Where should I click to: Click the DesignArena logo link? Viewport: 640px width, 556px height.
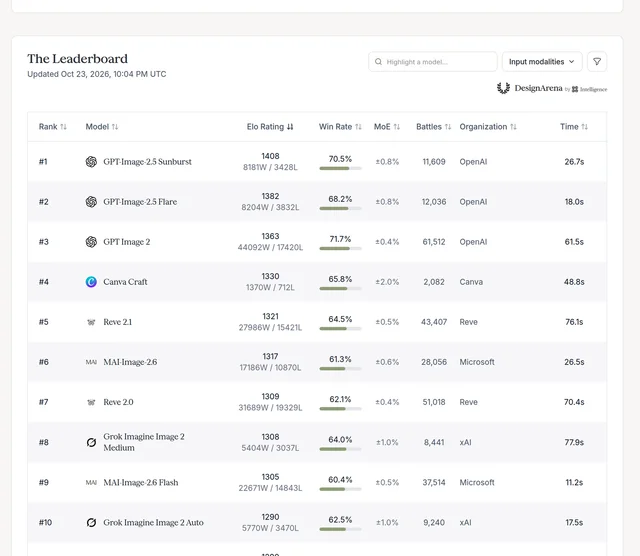click(x=551, y=88)
